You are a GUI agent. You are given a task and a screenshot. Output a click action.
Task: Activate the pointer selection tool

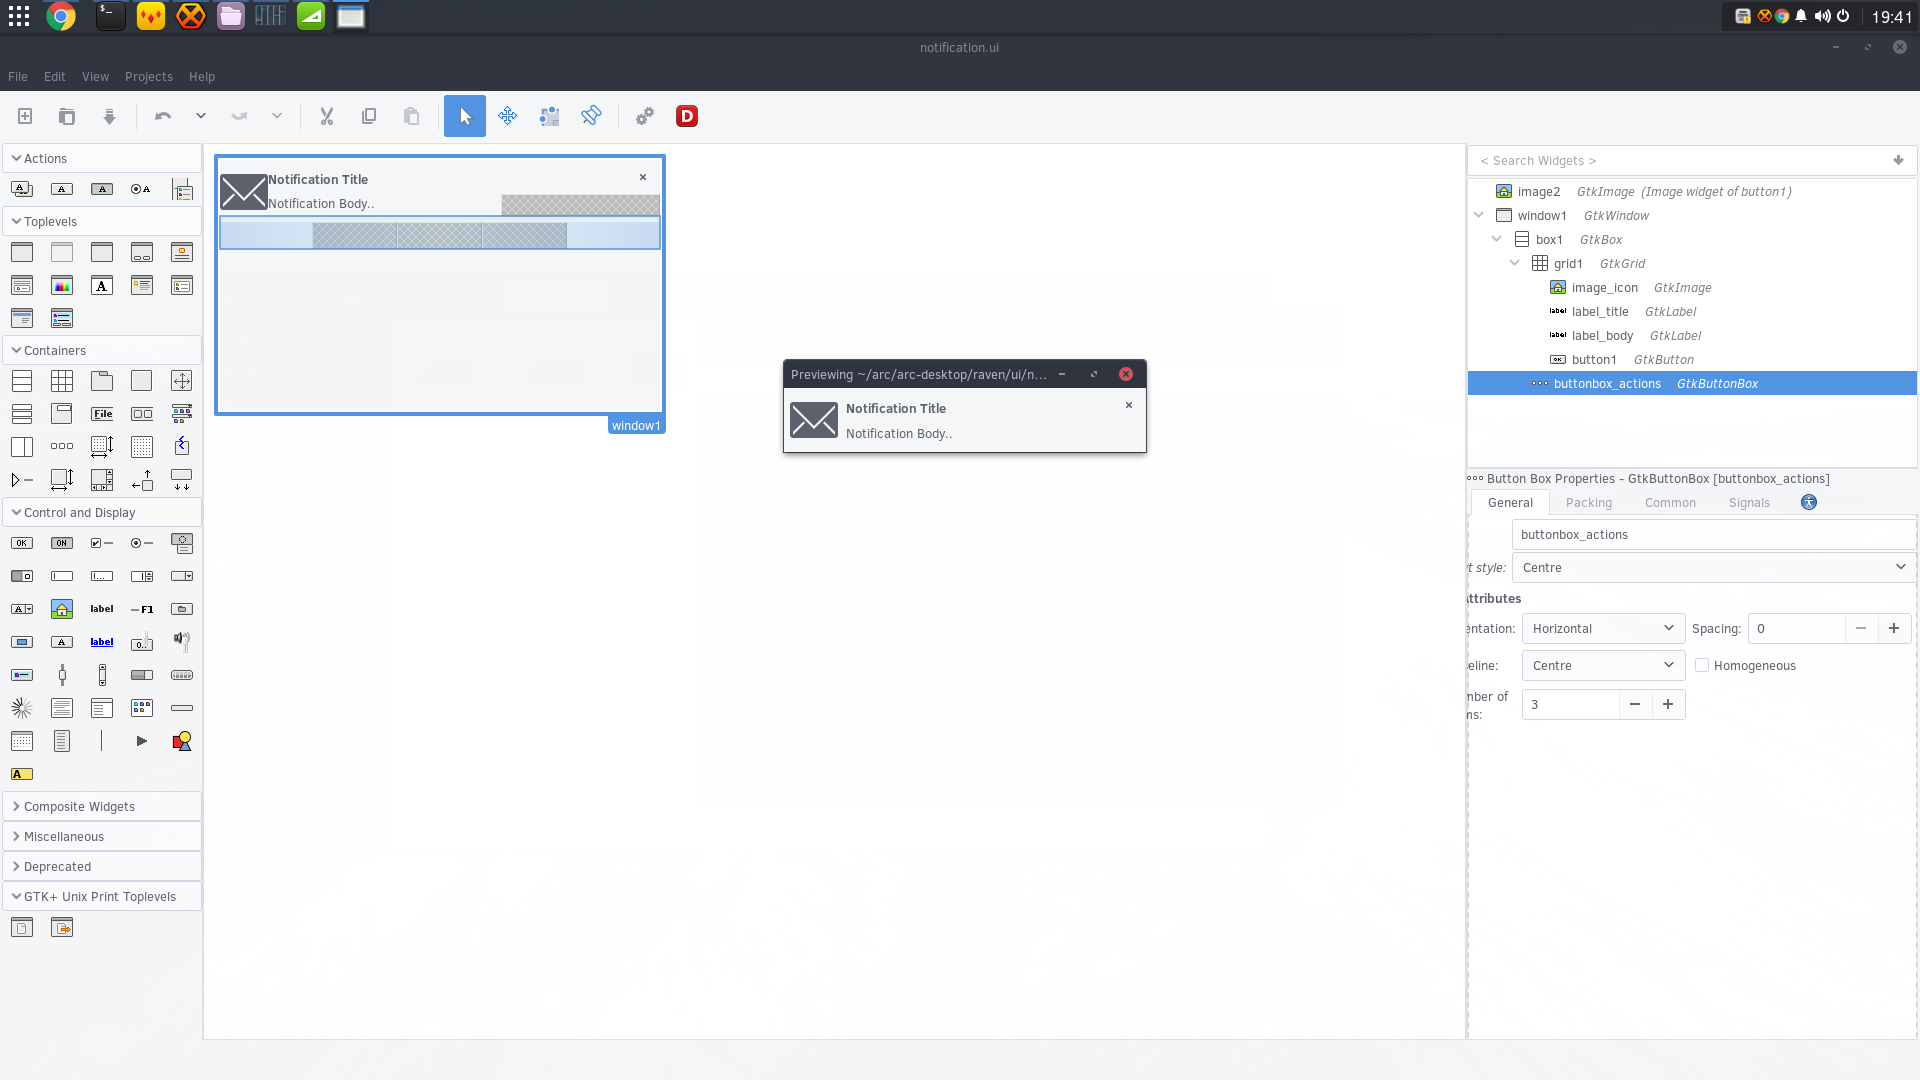tap(465, 117)
